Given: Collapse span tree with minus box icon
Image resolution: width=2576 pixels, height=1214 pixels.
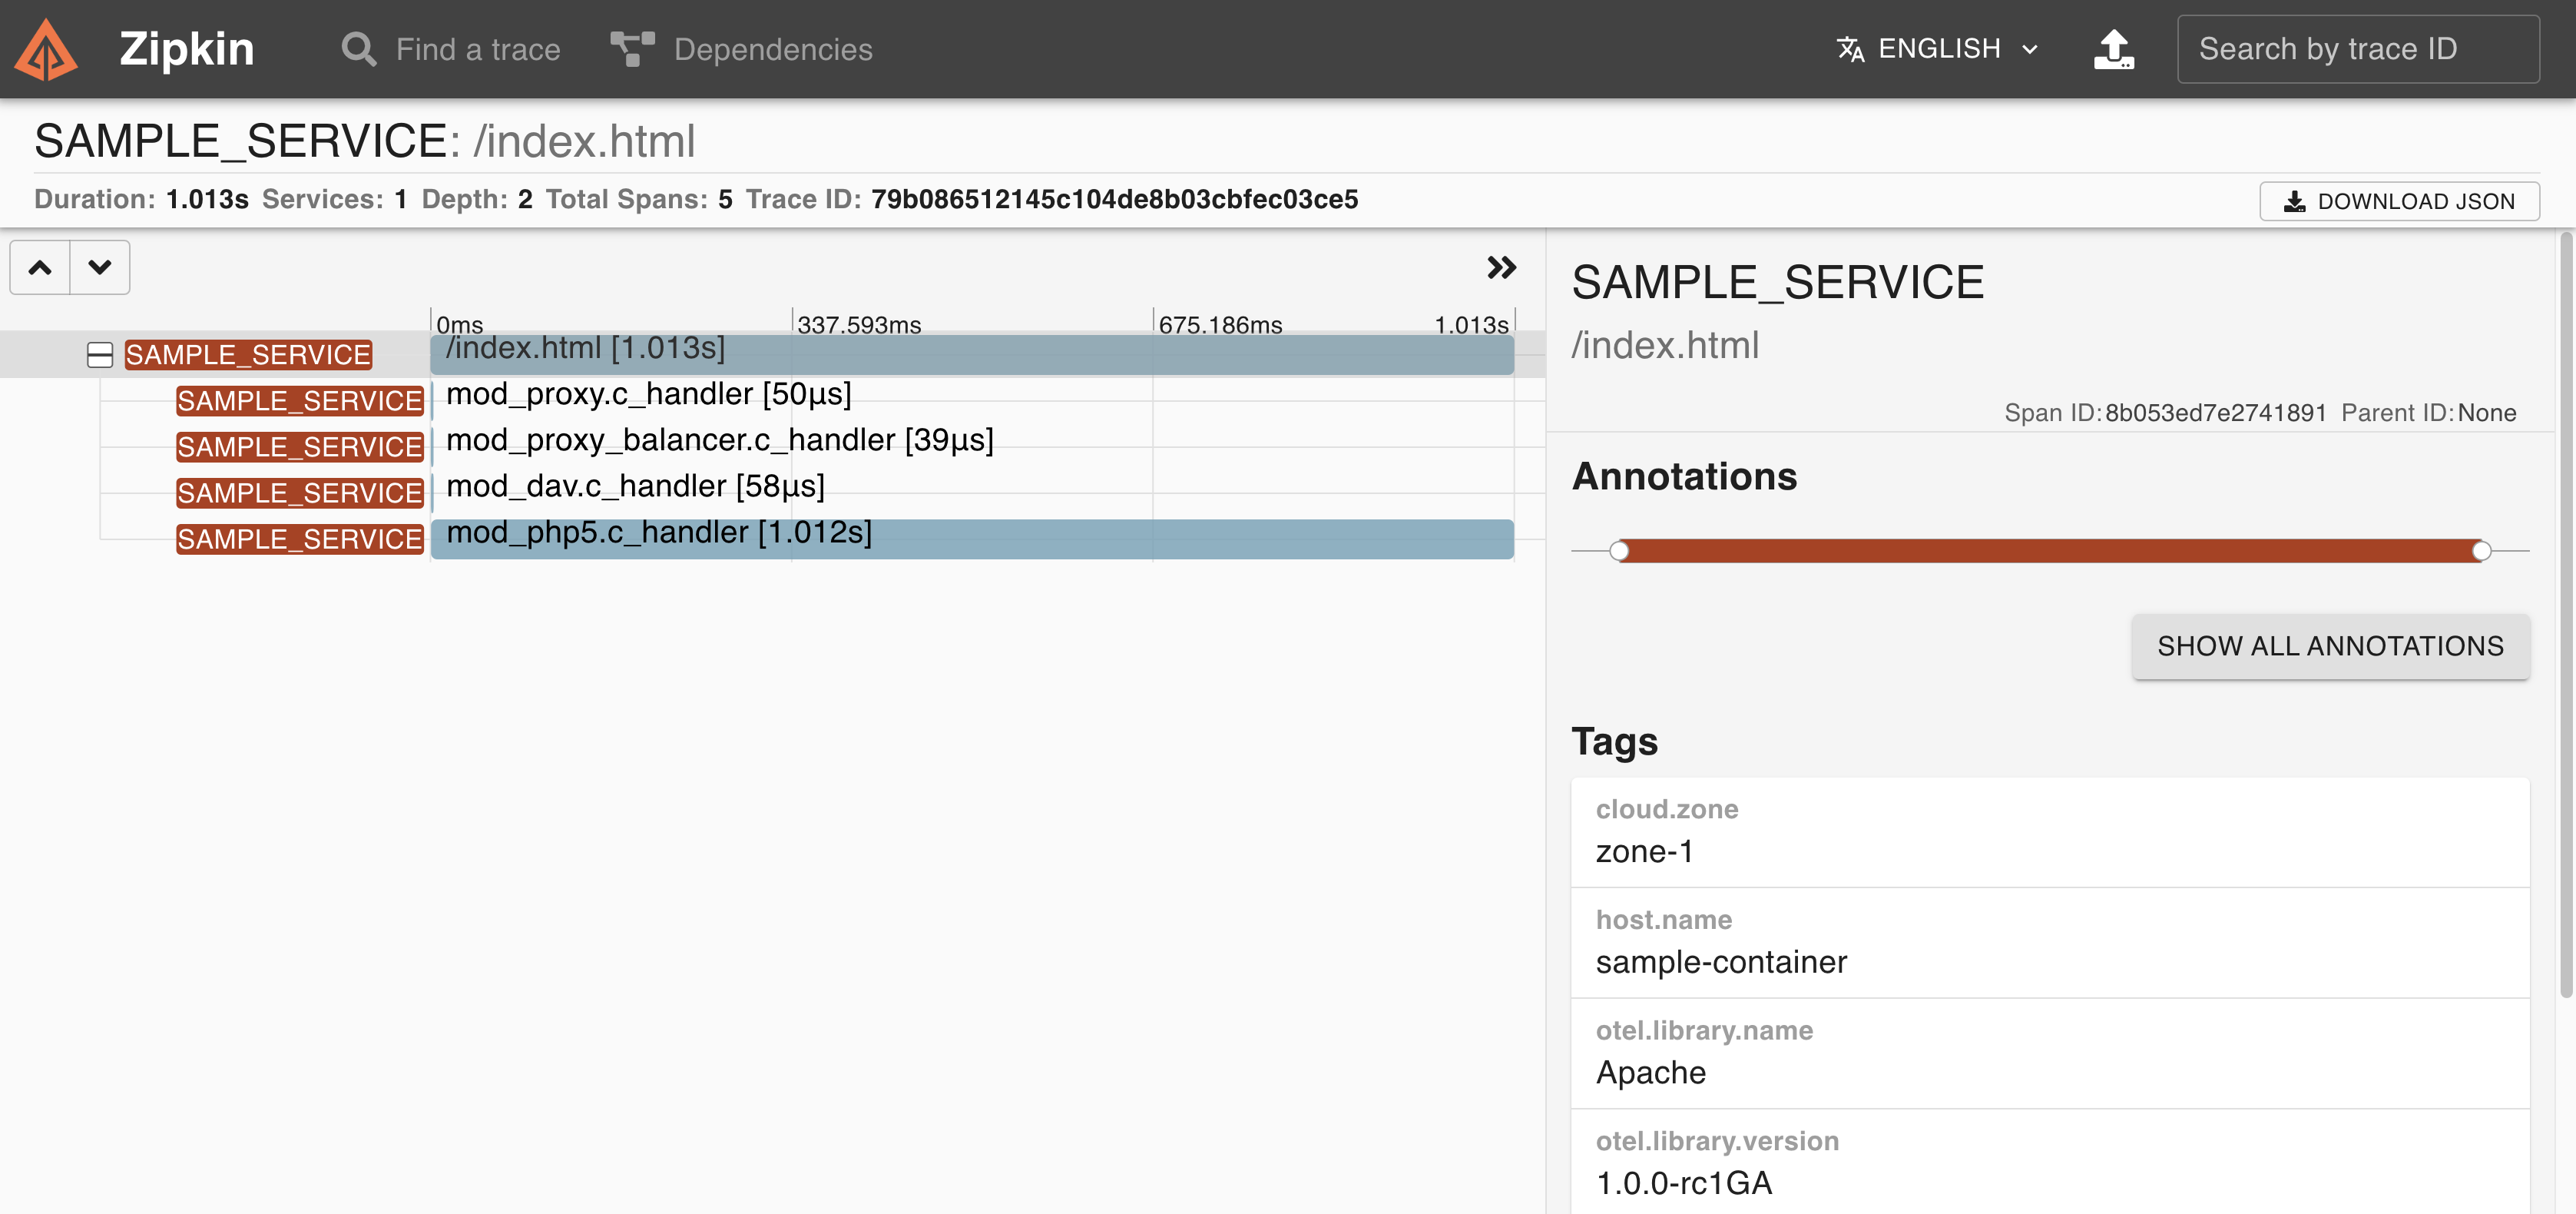Looking at the screenshot, I should click(x=100, y=355).
